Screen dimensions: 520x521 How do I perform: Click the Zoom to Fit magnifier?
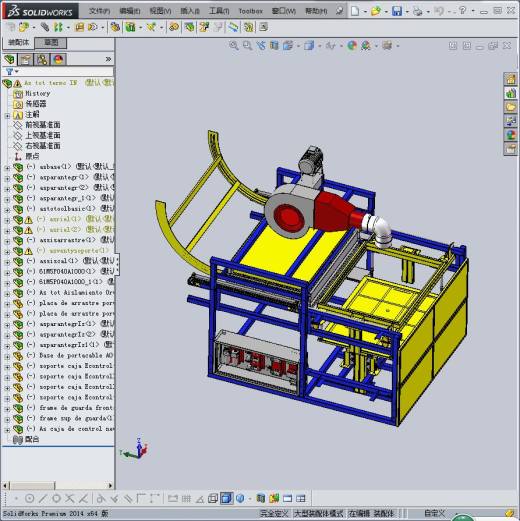234,45
